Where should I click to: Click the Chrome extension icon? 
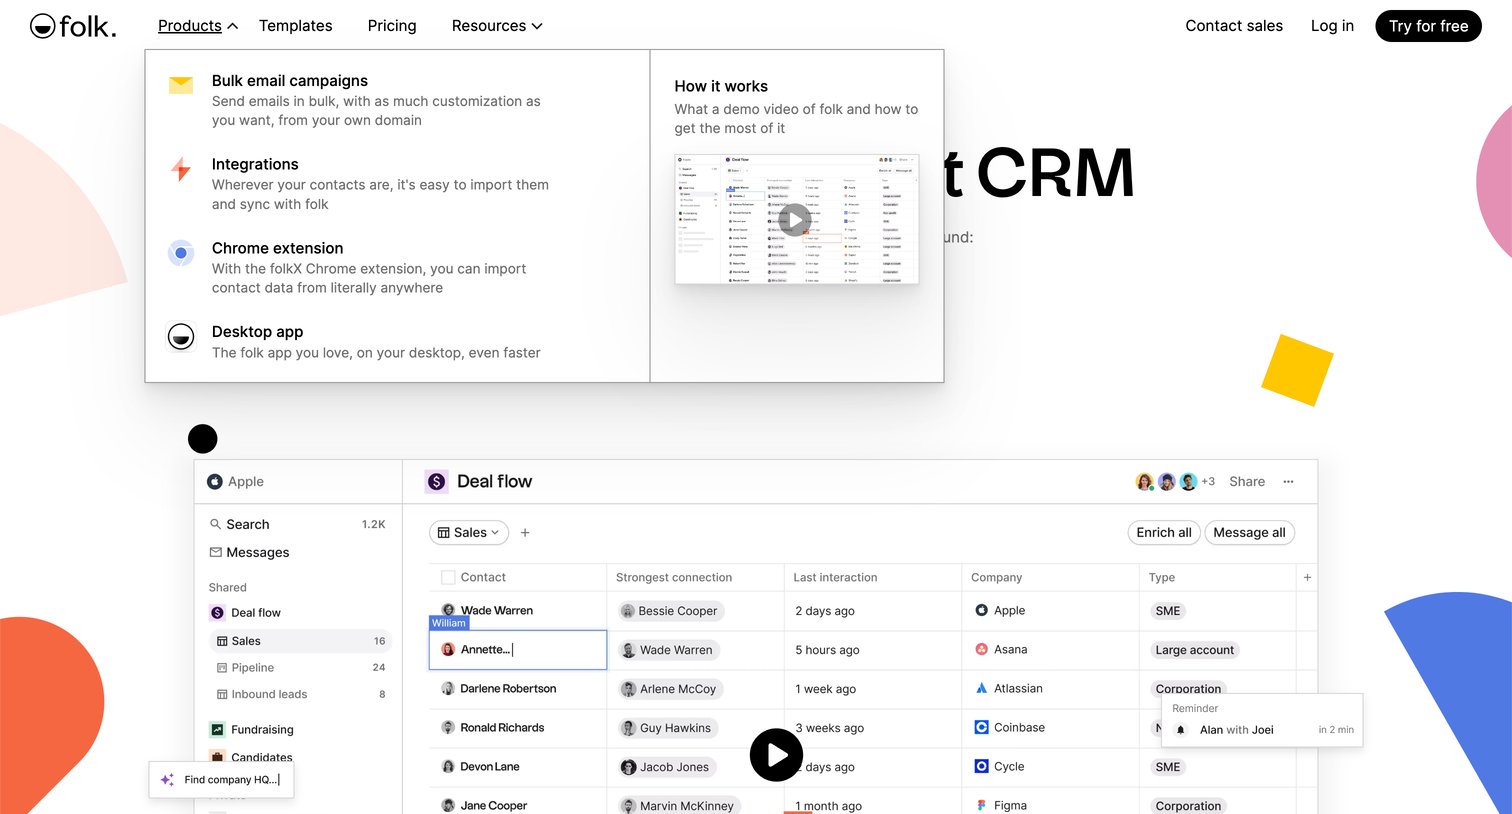point(181,253)
